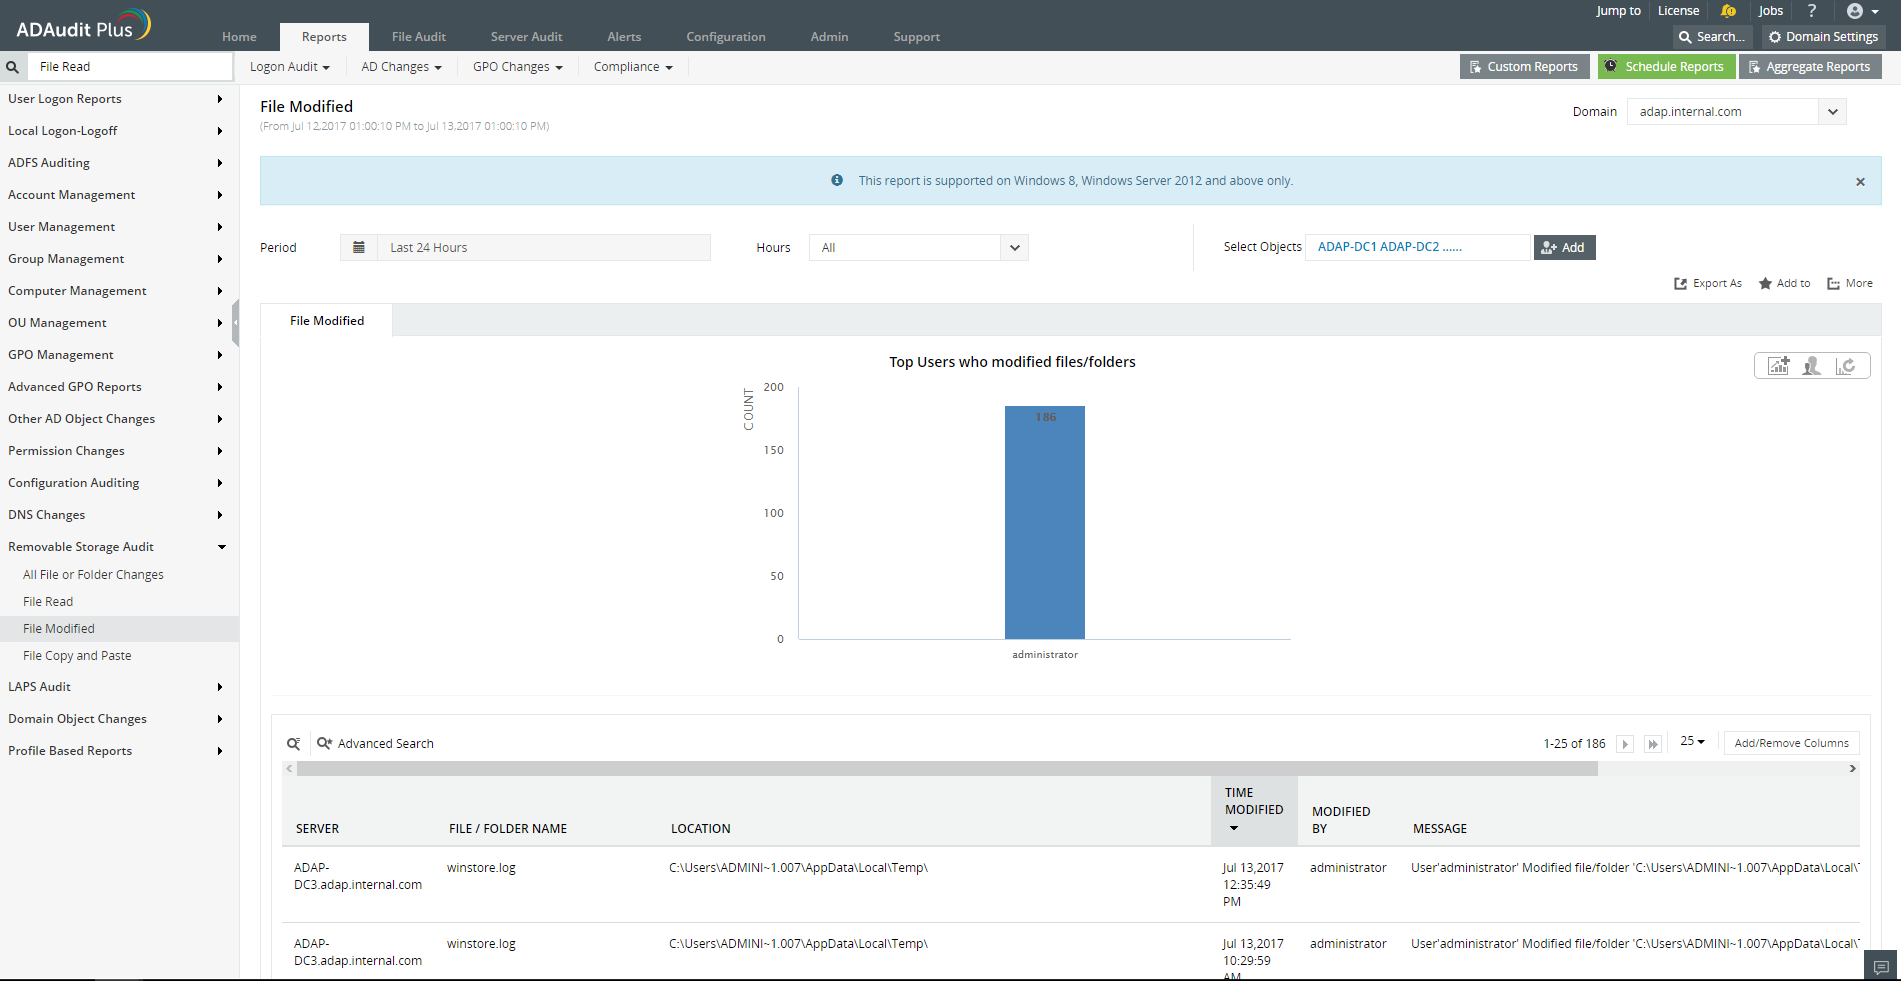The width and height of the screenshot is (1901, 981).
Task: Open the Domain selection dropdown
Action: [x=1832, y=112]
